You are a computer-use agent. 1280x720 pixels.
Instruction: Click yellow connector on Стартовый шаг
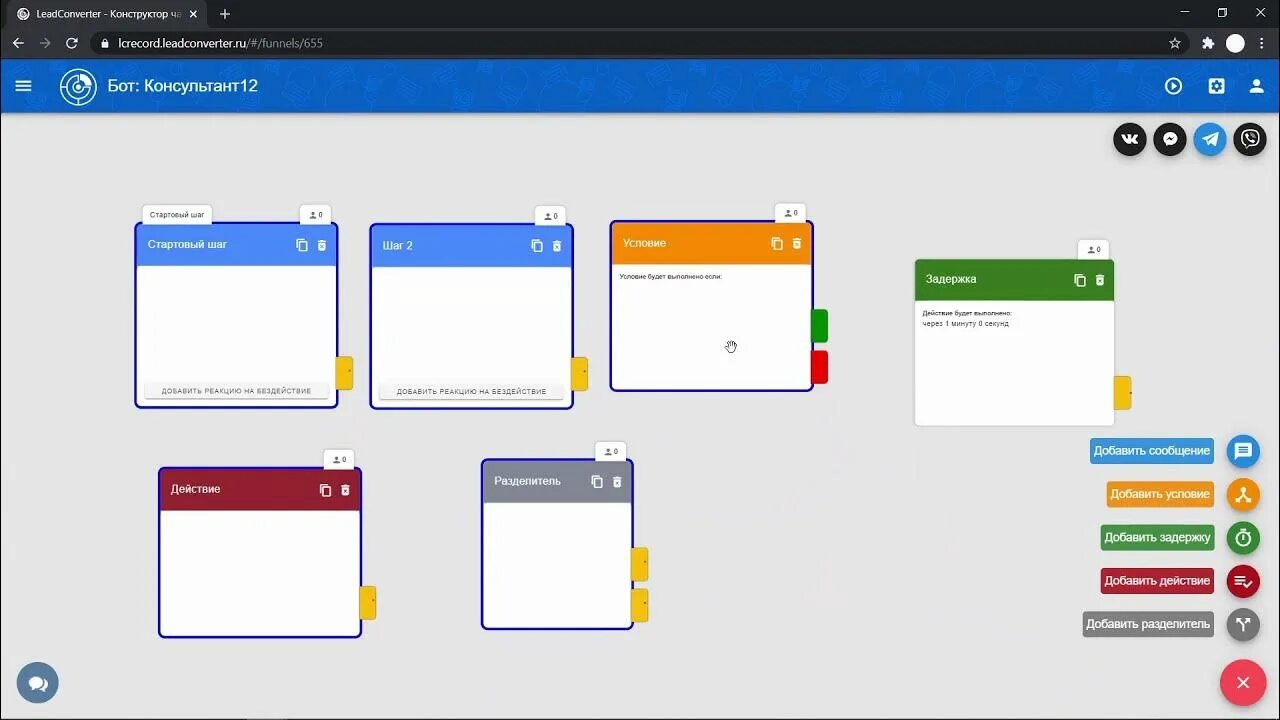coord(344,372)
